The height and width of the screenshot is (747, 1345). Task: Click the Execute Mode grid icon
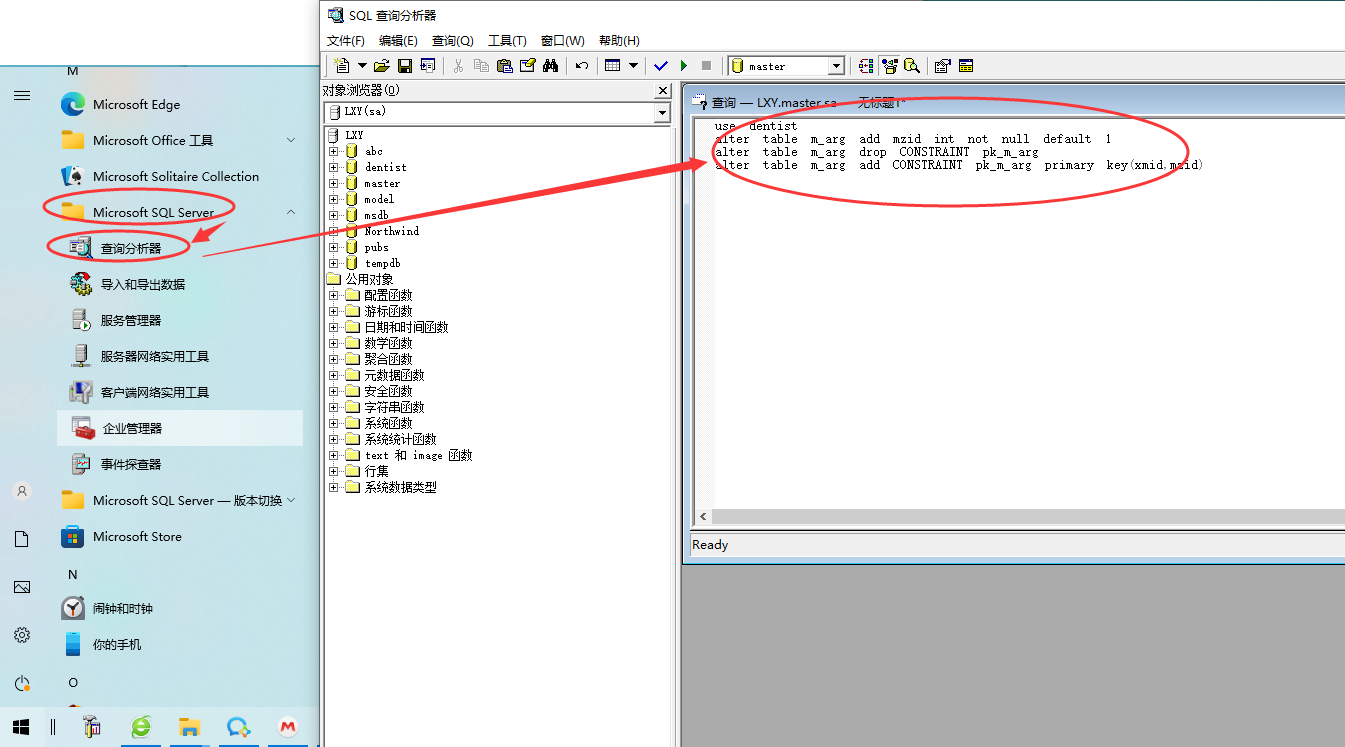coord(613,66)
